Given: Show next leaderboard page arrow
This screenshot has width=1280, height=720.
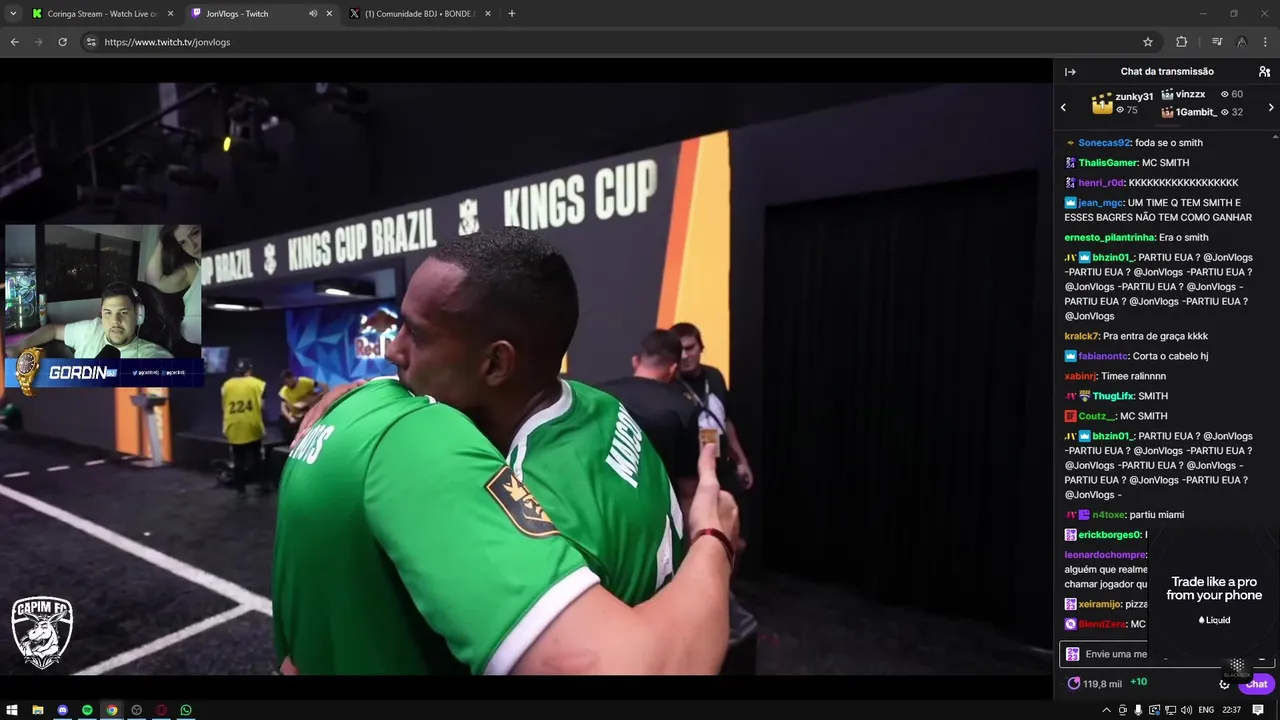Looking at the screenshot, I should tap(1271, 107).
